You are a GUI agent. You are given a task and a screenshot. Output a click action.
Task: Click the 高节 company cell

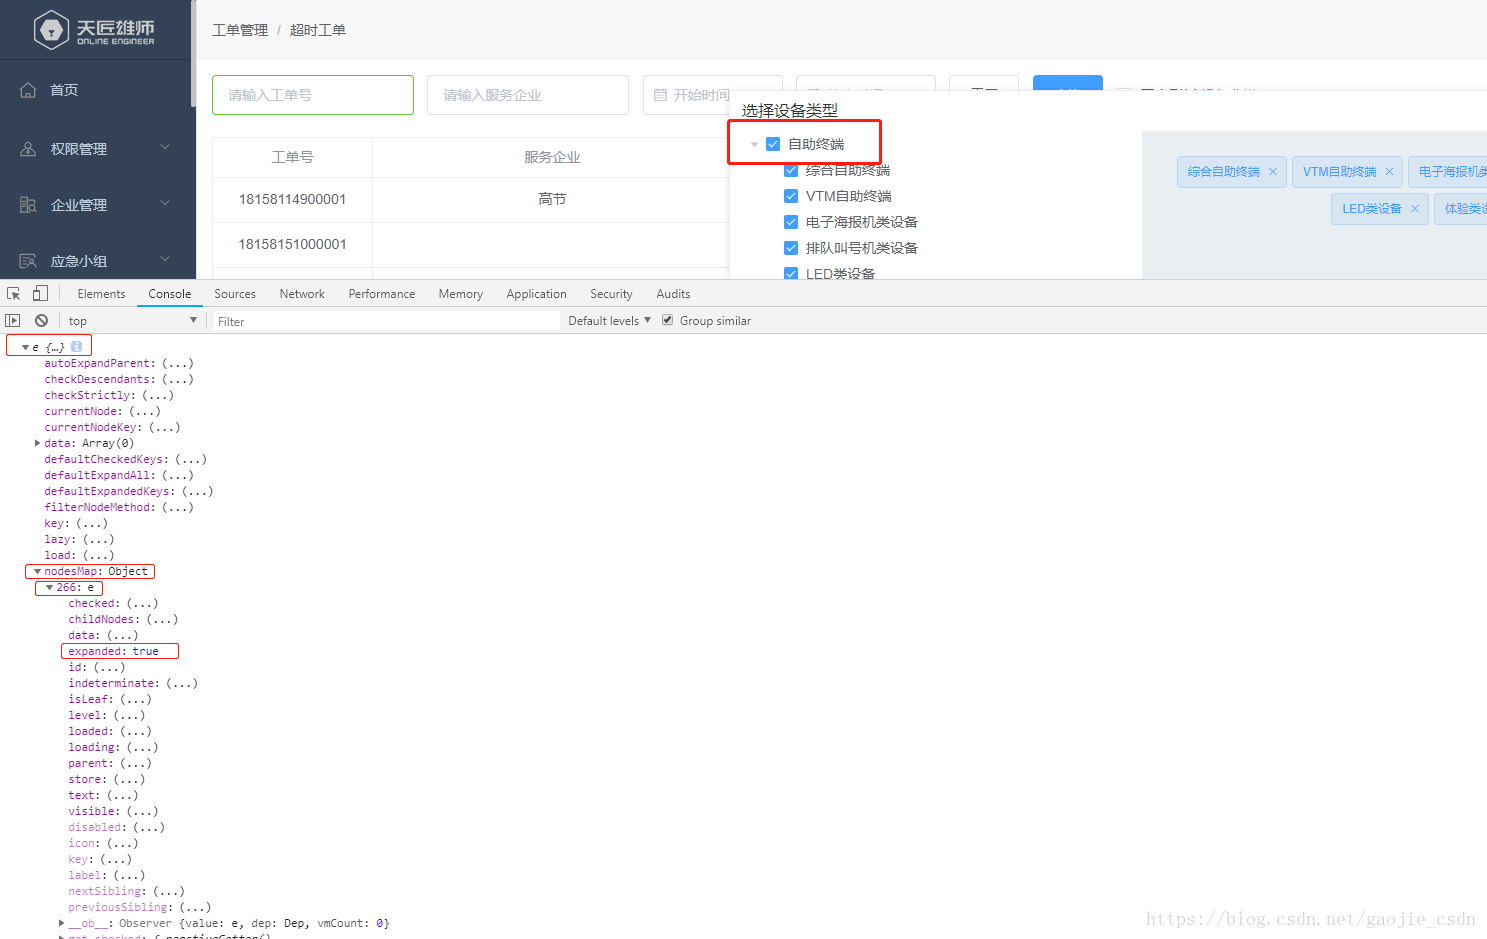click(x=552, y=200)
